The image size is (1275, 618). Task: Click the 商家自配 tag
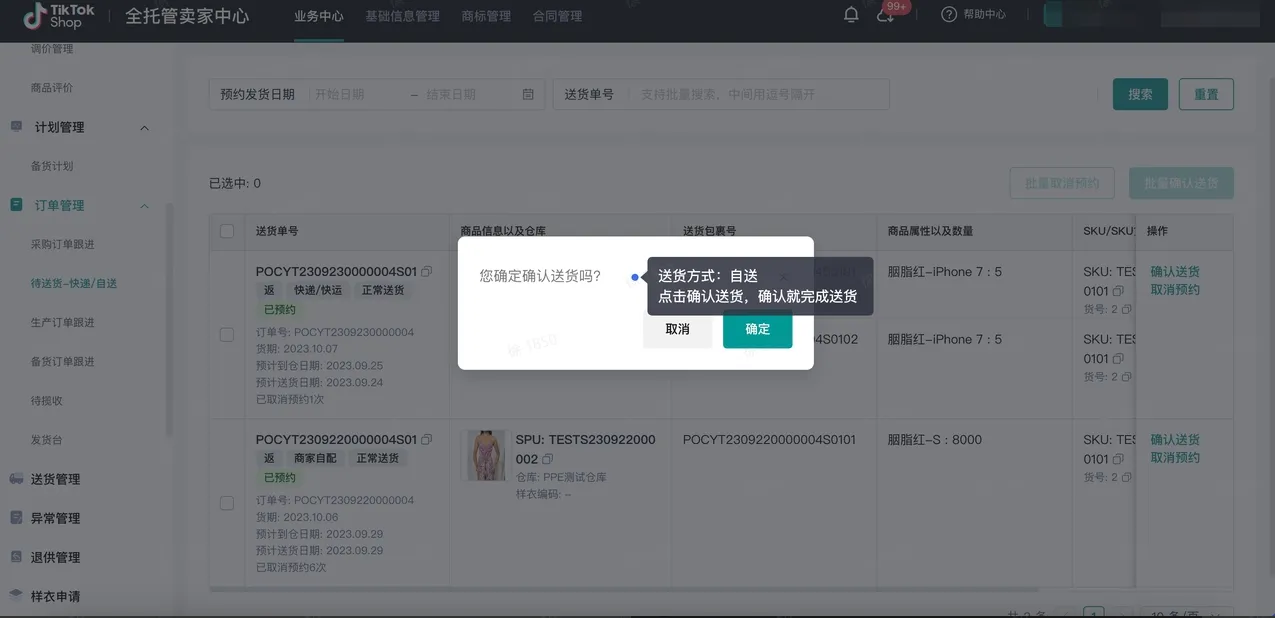coord(315,458)
